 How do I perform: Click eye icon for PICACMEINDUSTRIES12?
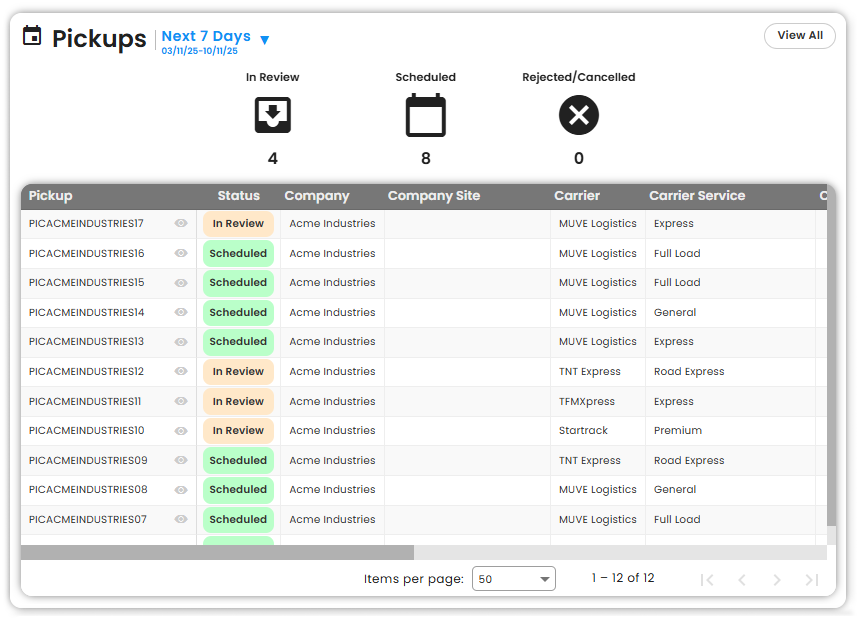181,371
